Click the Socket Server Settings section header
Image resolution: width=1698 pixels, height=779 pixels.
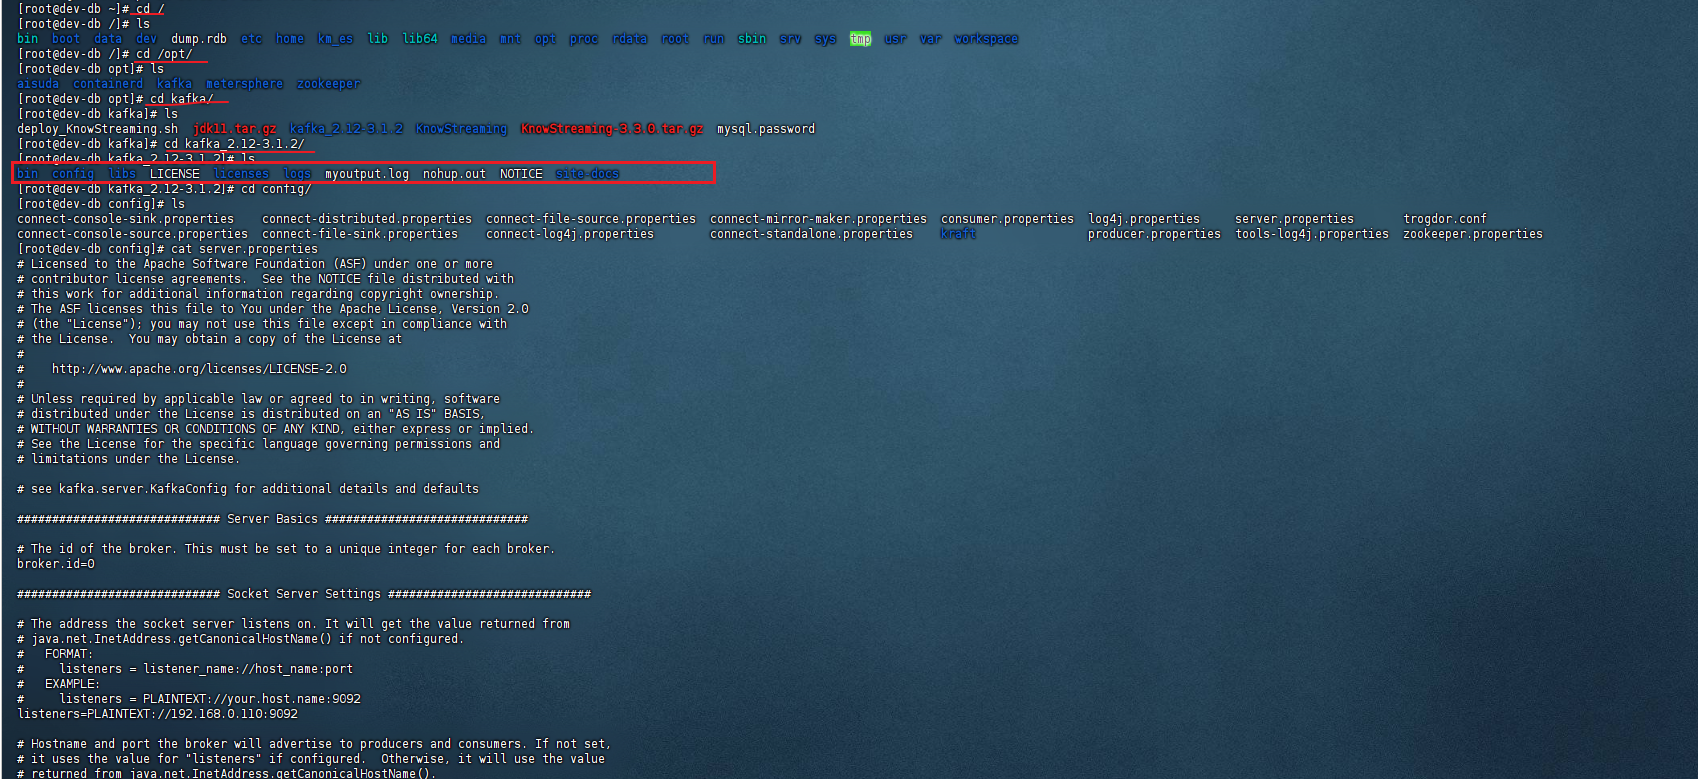[304, 594]
